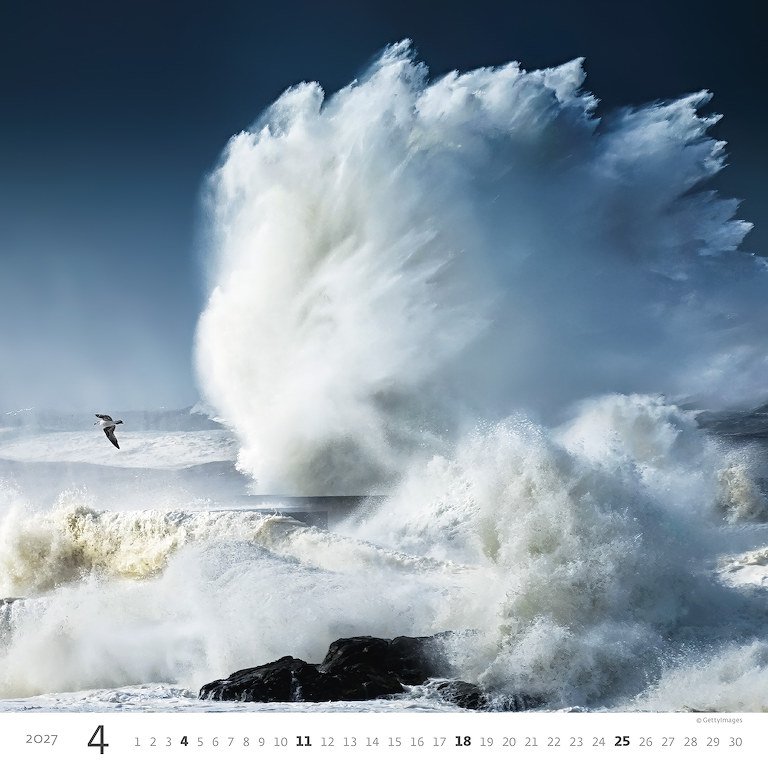The height and width of the screenshot is (768, 768).
Task: Select day 21 in the date strip
Action: pyautogui.click(x=531, y=742)
